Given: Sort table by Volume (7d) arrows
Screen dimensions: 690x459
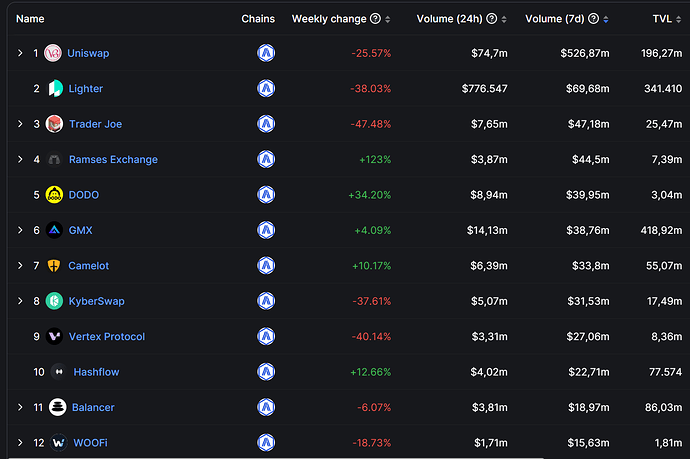Looking at the screenshot, I should [x=608, y=19].
